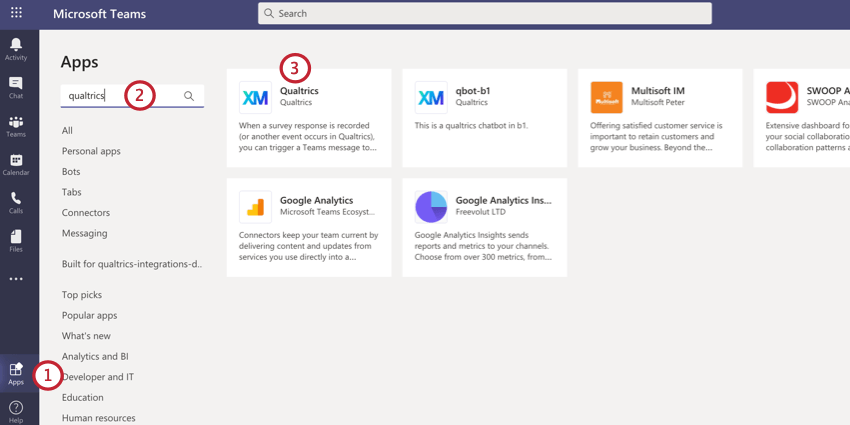
Task: Open the Developer and IT category
Action: pos(98,377)
